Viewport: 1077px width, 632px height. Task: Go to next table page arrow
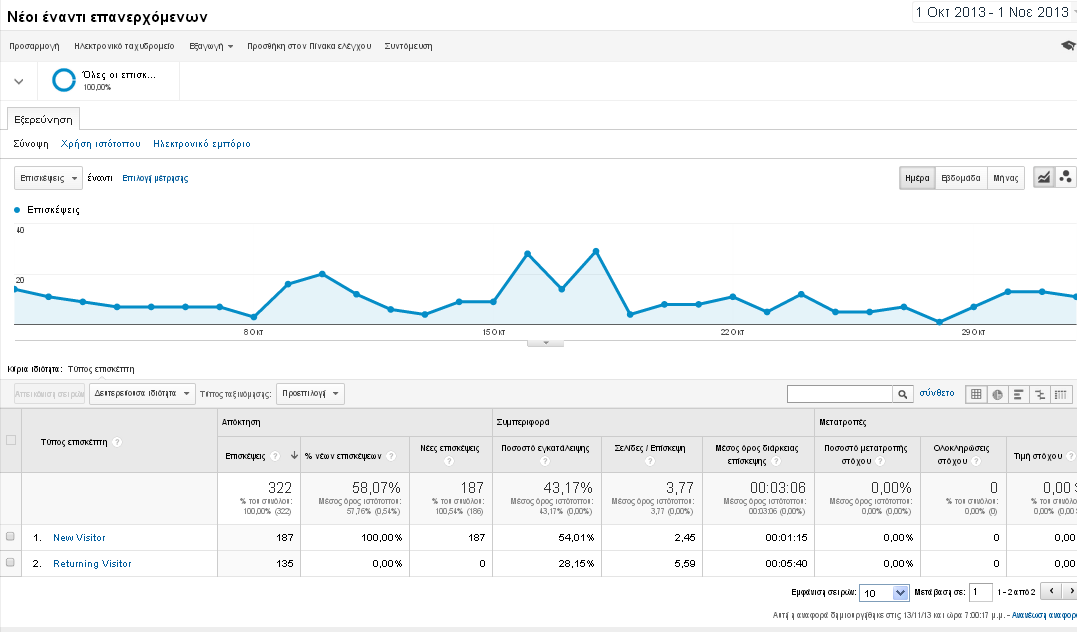pos(1070,591)
